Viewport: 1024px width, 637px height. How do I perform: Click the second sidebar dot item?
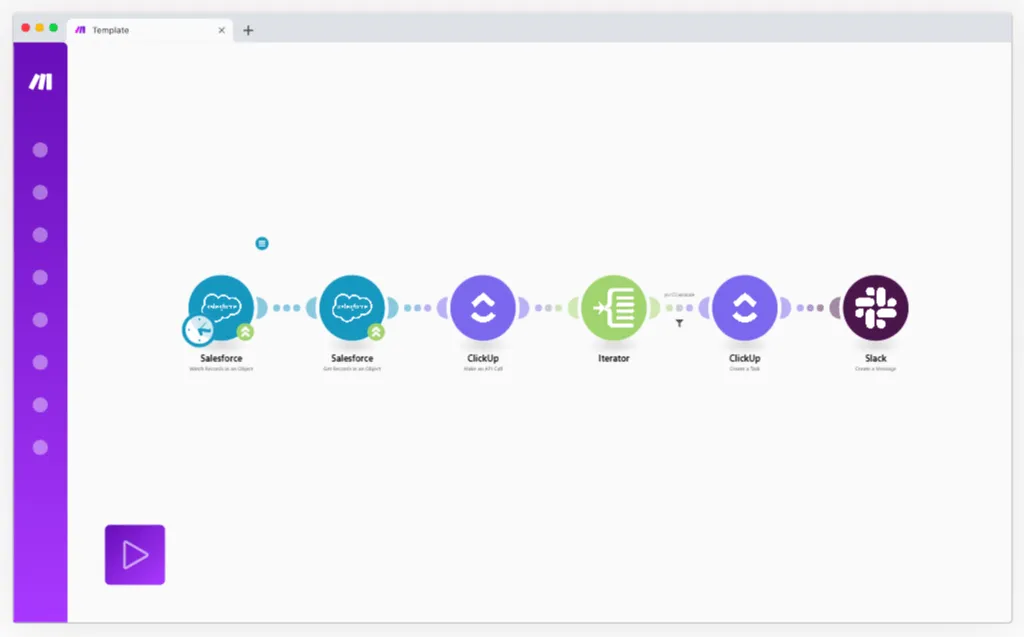[40, 193]
